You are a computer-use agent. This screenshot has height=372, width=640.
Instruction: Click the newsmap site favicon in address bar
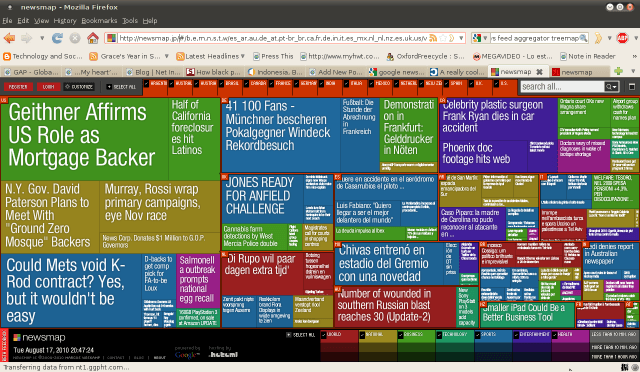[111, 38]
